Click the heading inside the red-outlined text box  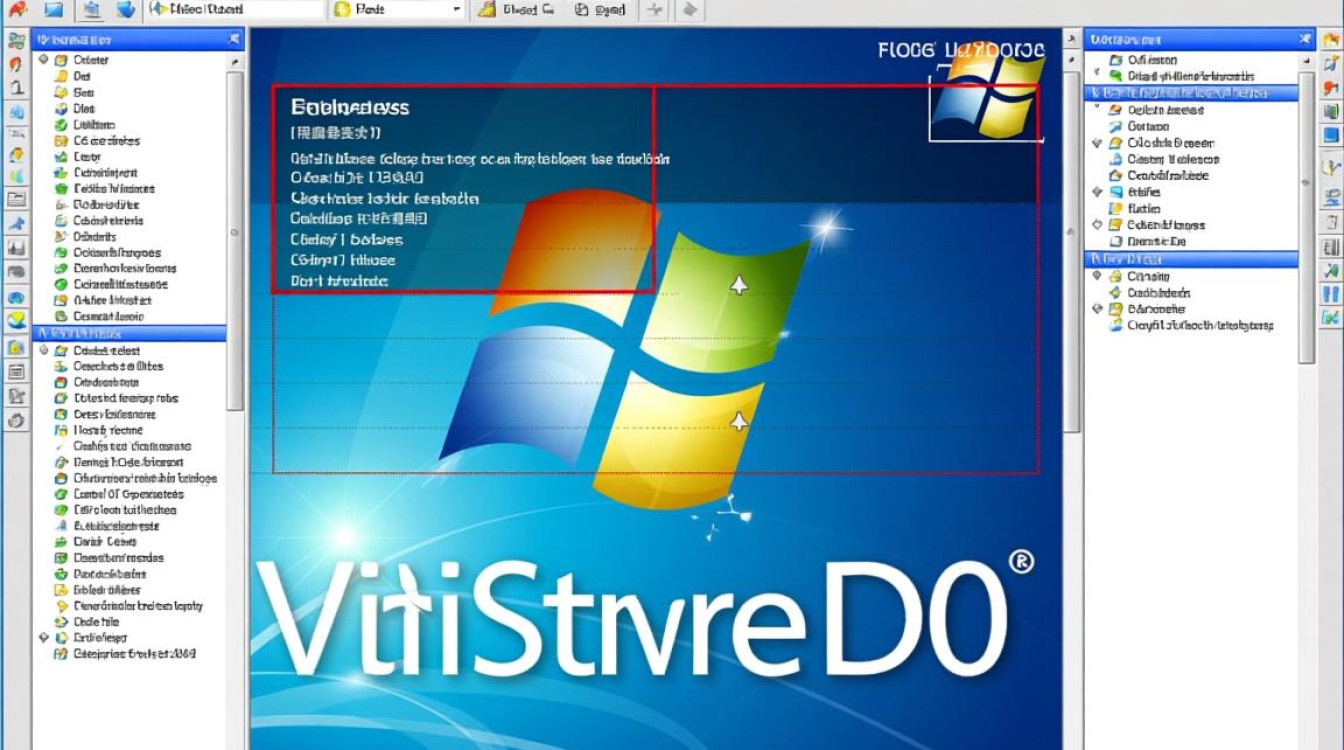pyautogui.click(x=350, y=107)
